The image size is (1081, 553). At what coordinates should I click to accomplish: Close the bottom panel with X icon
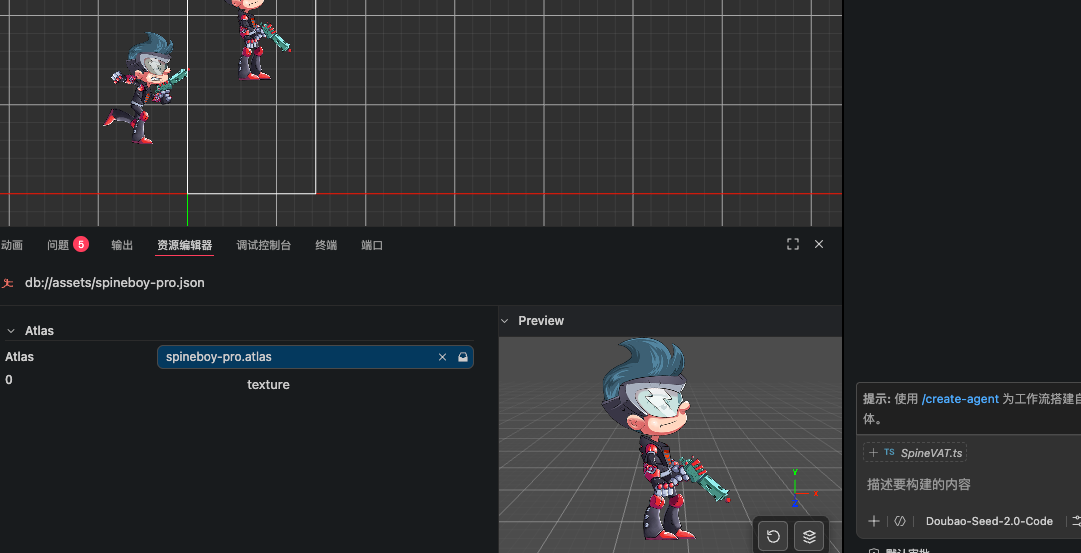(x=819, y=244)
